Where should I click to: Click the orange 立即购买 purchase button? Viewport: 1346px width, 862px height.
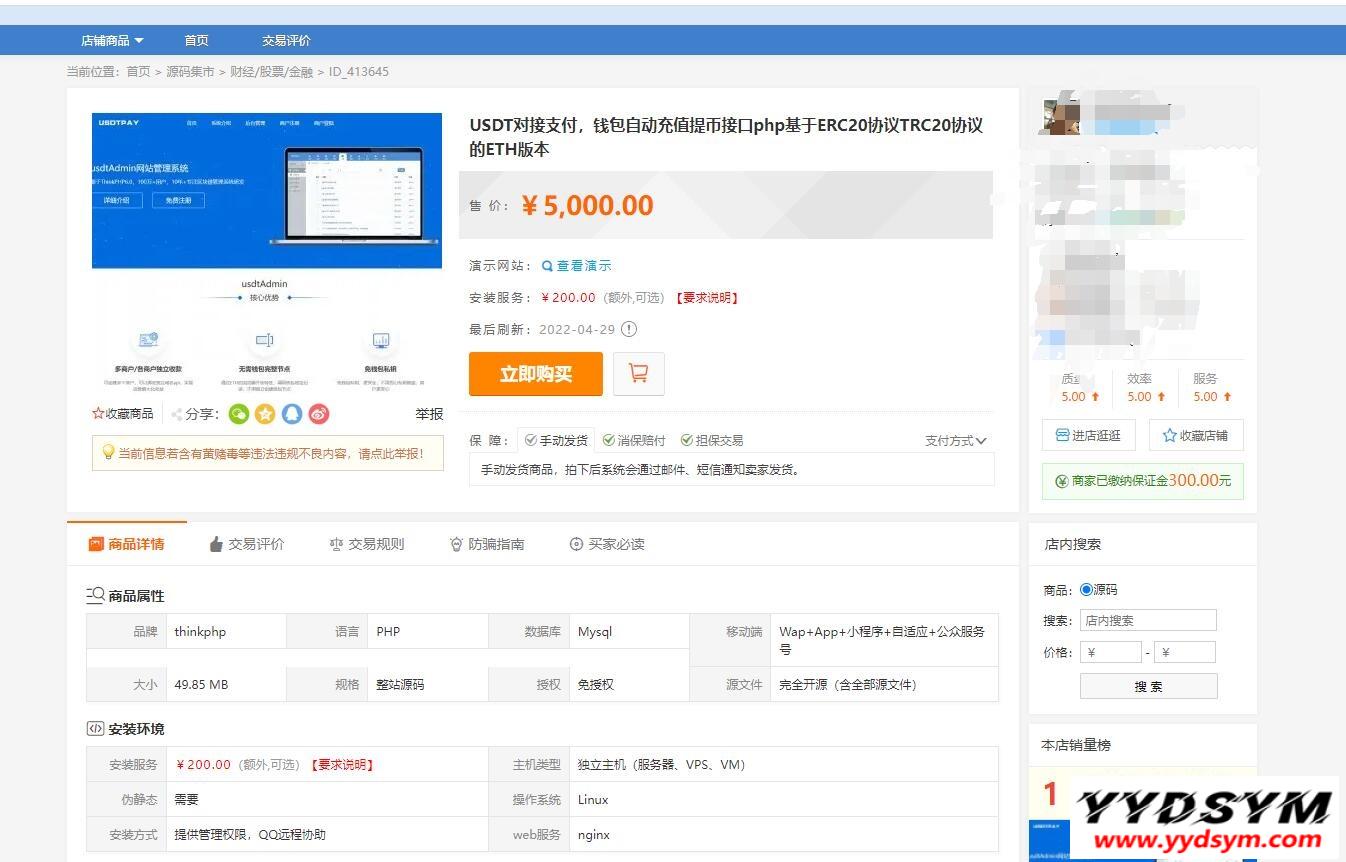(536, 373)
